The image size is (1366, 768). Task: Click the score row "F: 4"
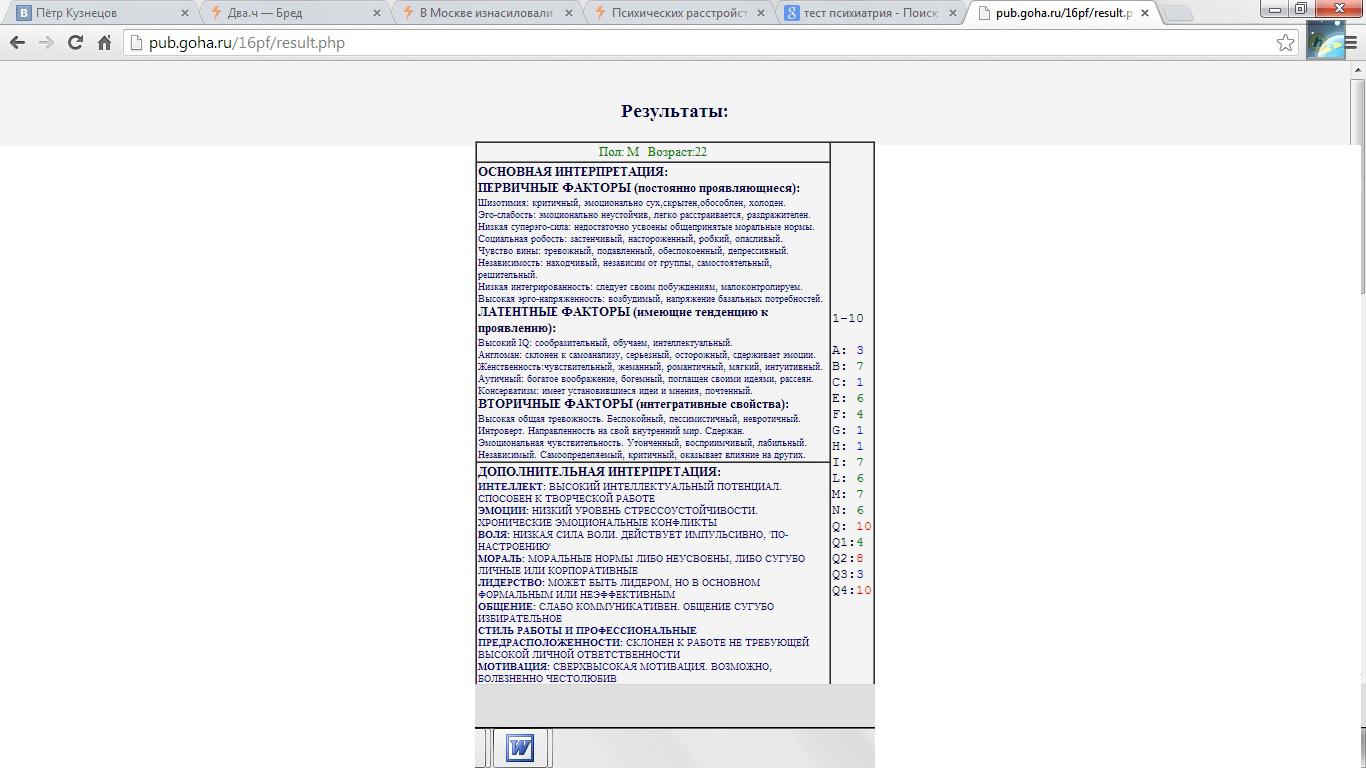(x=848, y=415)
